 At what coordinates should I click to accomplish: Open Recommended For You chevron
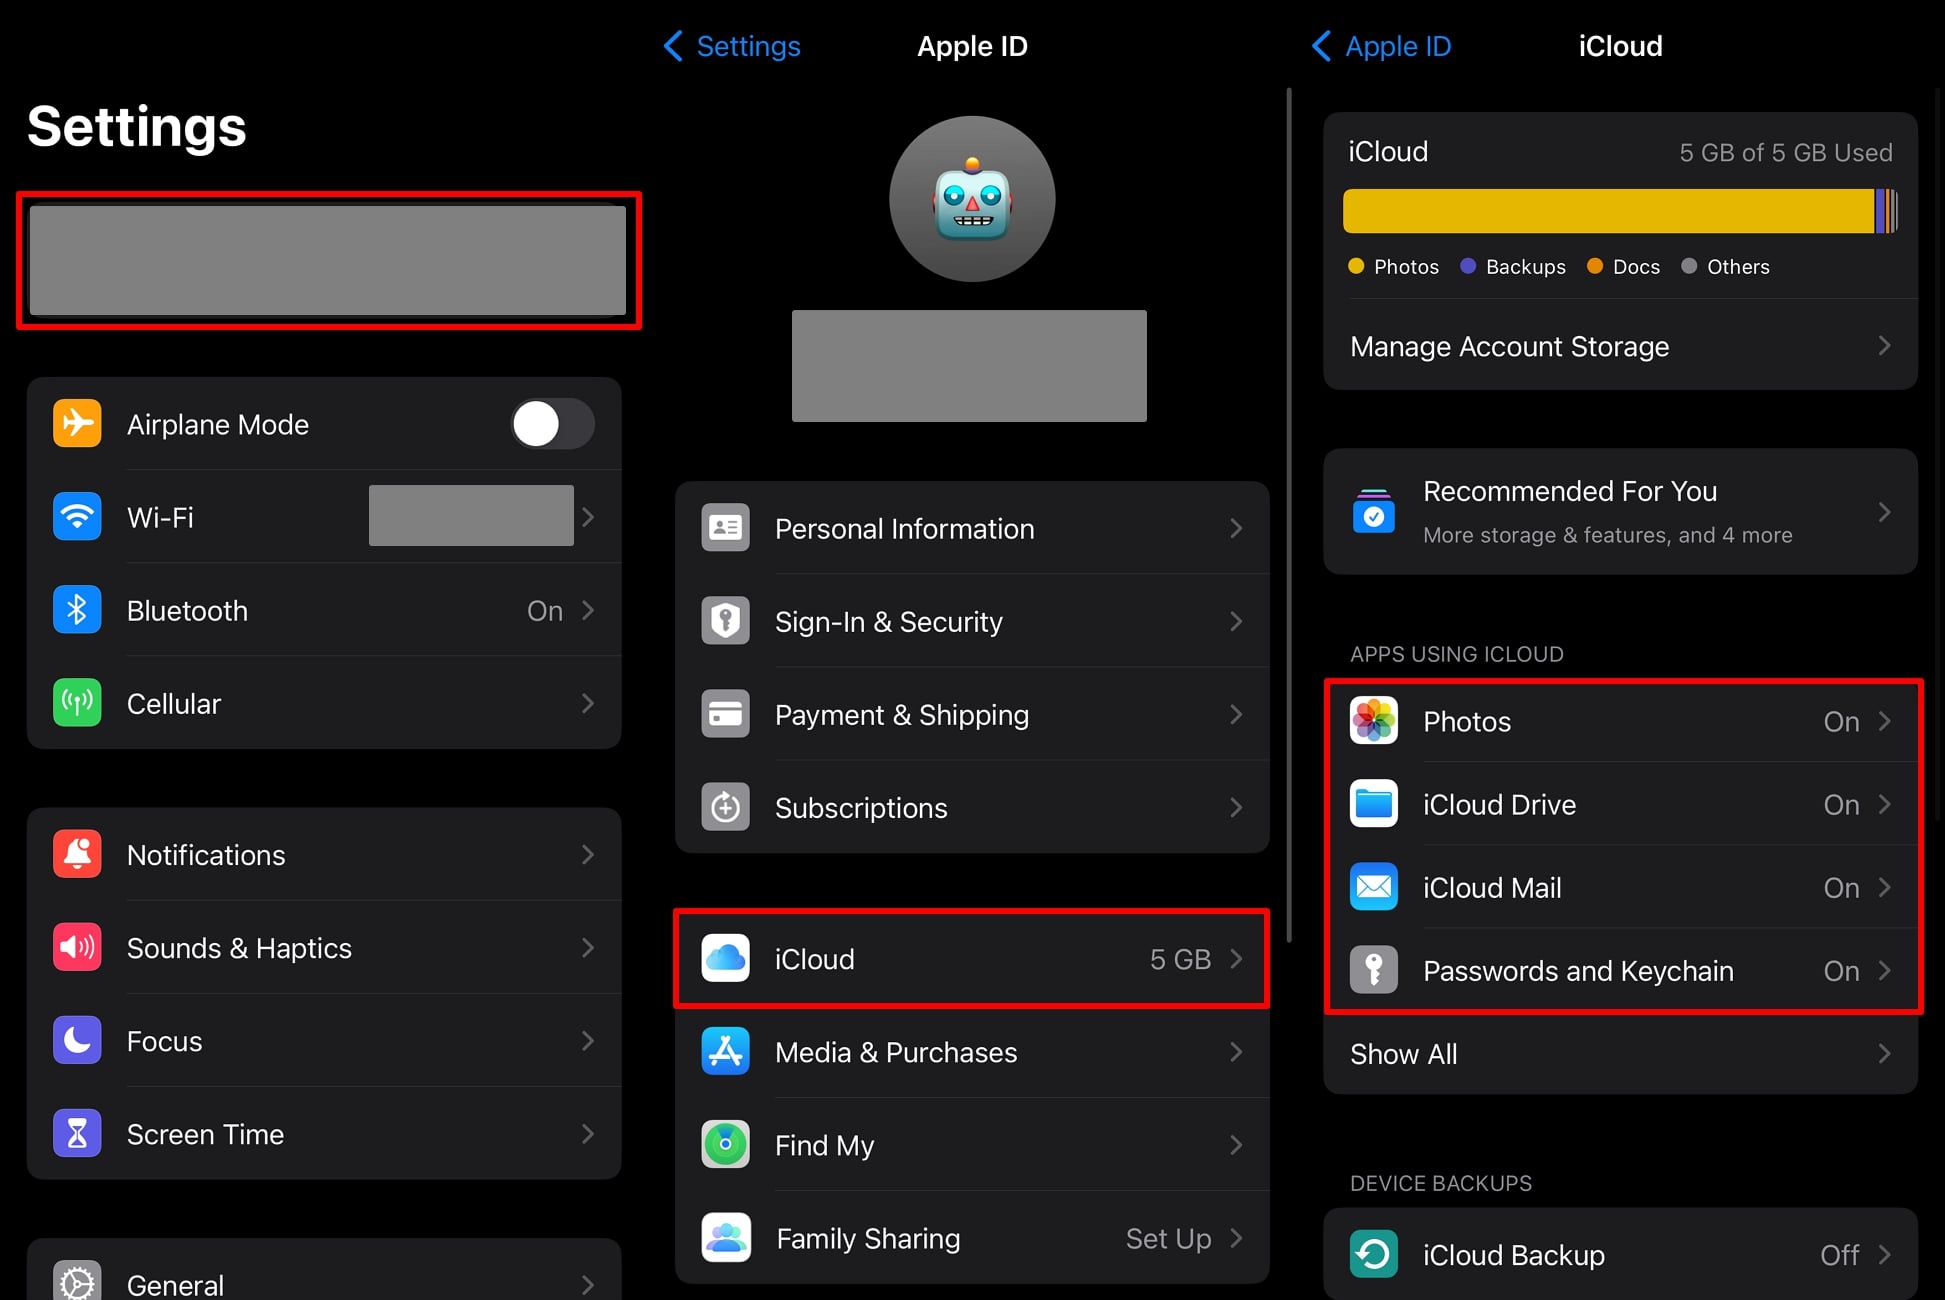[x=1883, y=512]
